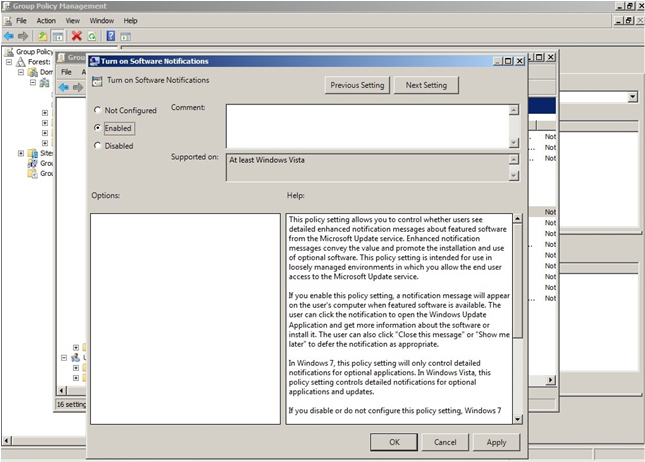The width and height of the screenshot is (645, 462).
Task: Click the Forward arrow in main toolbar
Action: pos(24,35)
